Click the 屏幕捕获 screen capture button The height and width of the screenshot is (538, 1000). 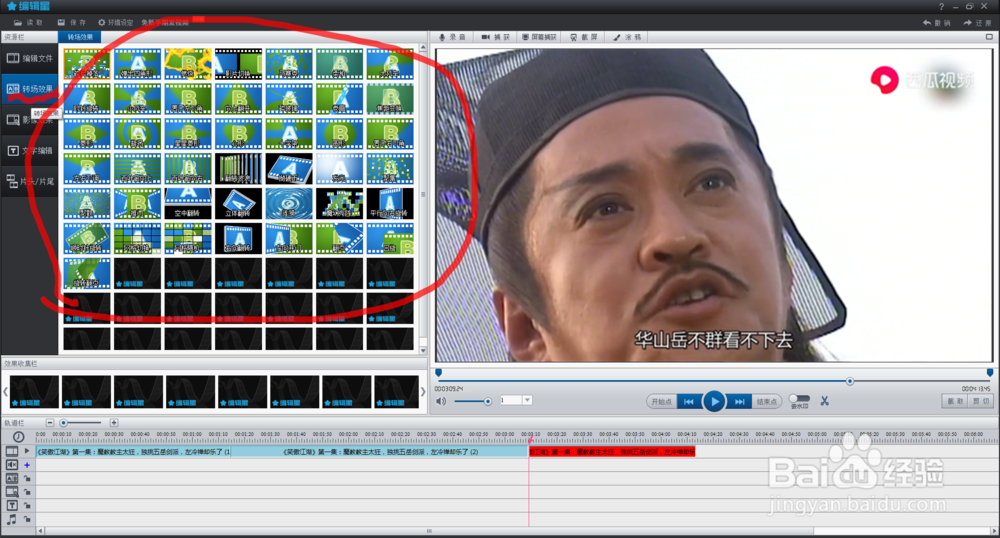pyautogui.click(x=539, y=37)
